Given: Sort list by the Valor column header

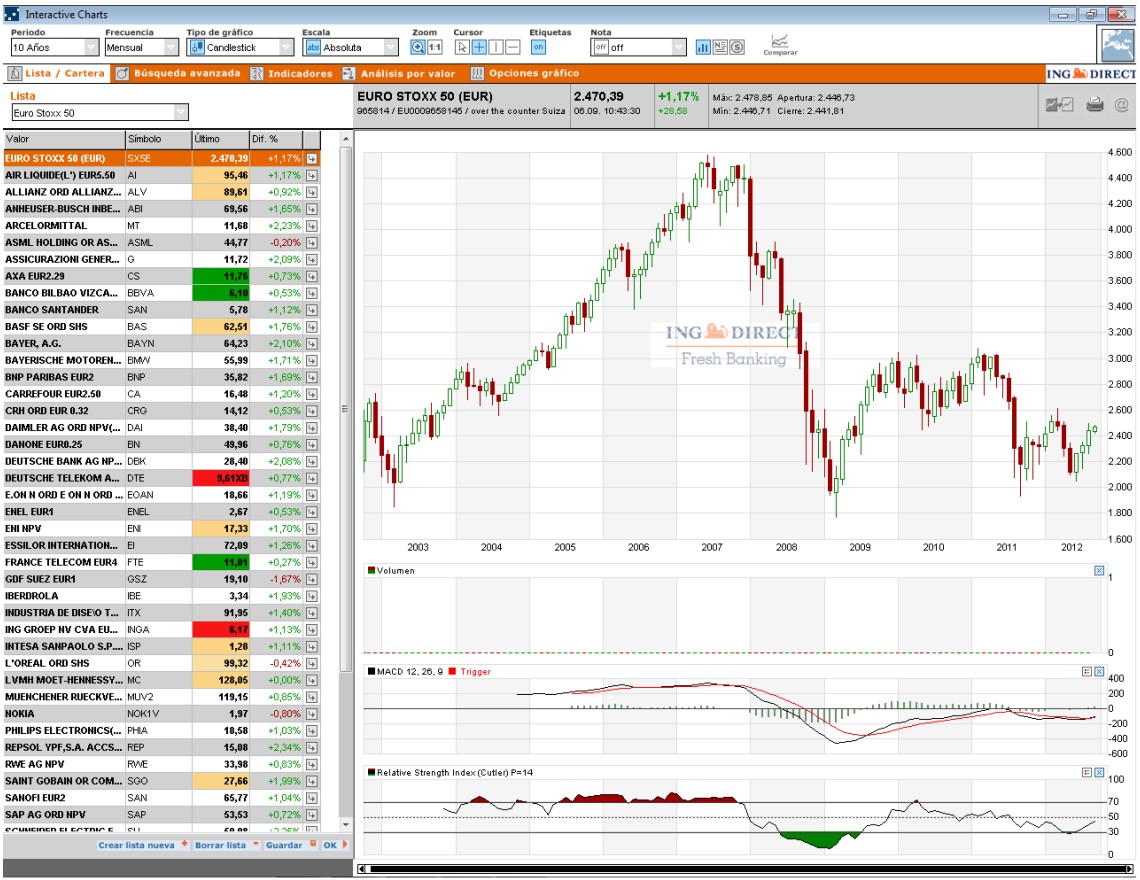Looking at the screenshot, I should (x=64, y=139).
